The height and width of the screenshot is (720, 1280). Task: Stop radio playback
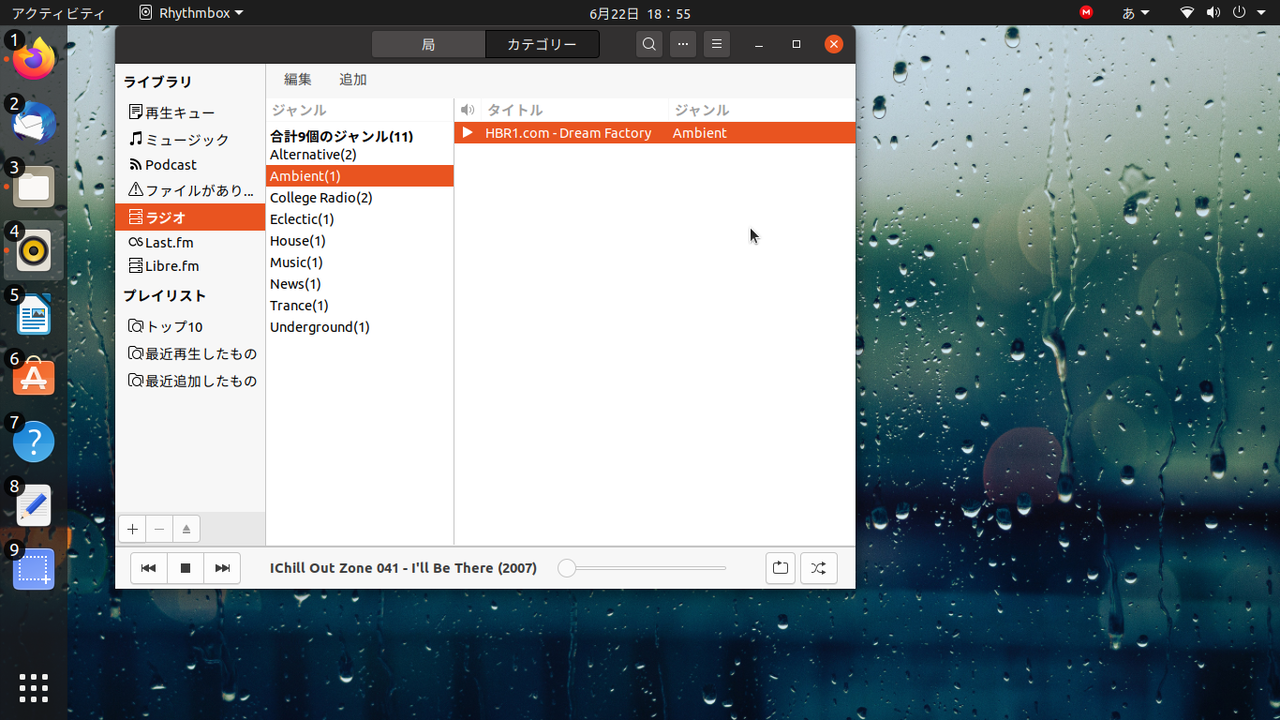(x=185, y=568)
